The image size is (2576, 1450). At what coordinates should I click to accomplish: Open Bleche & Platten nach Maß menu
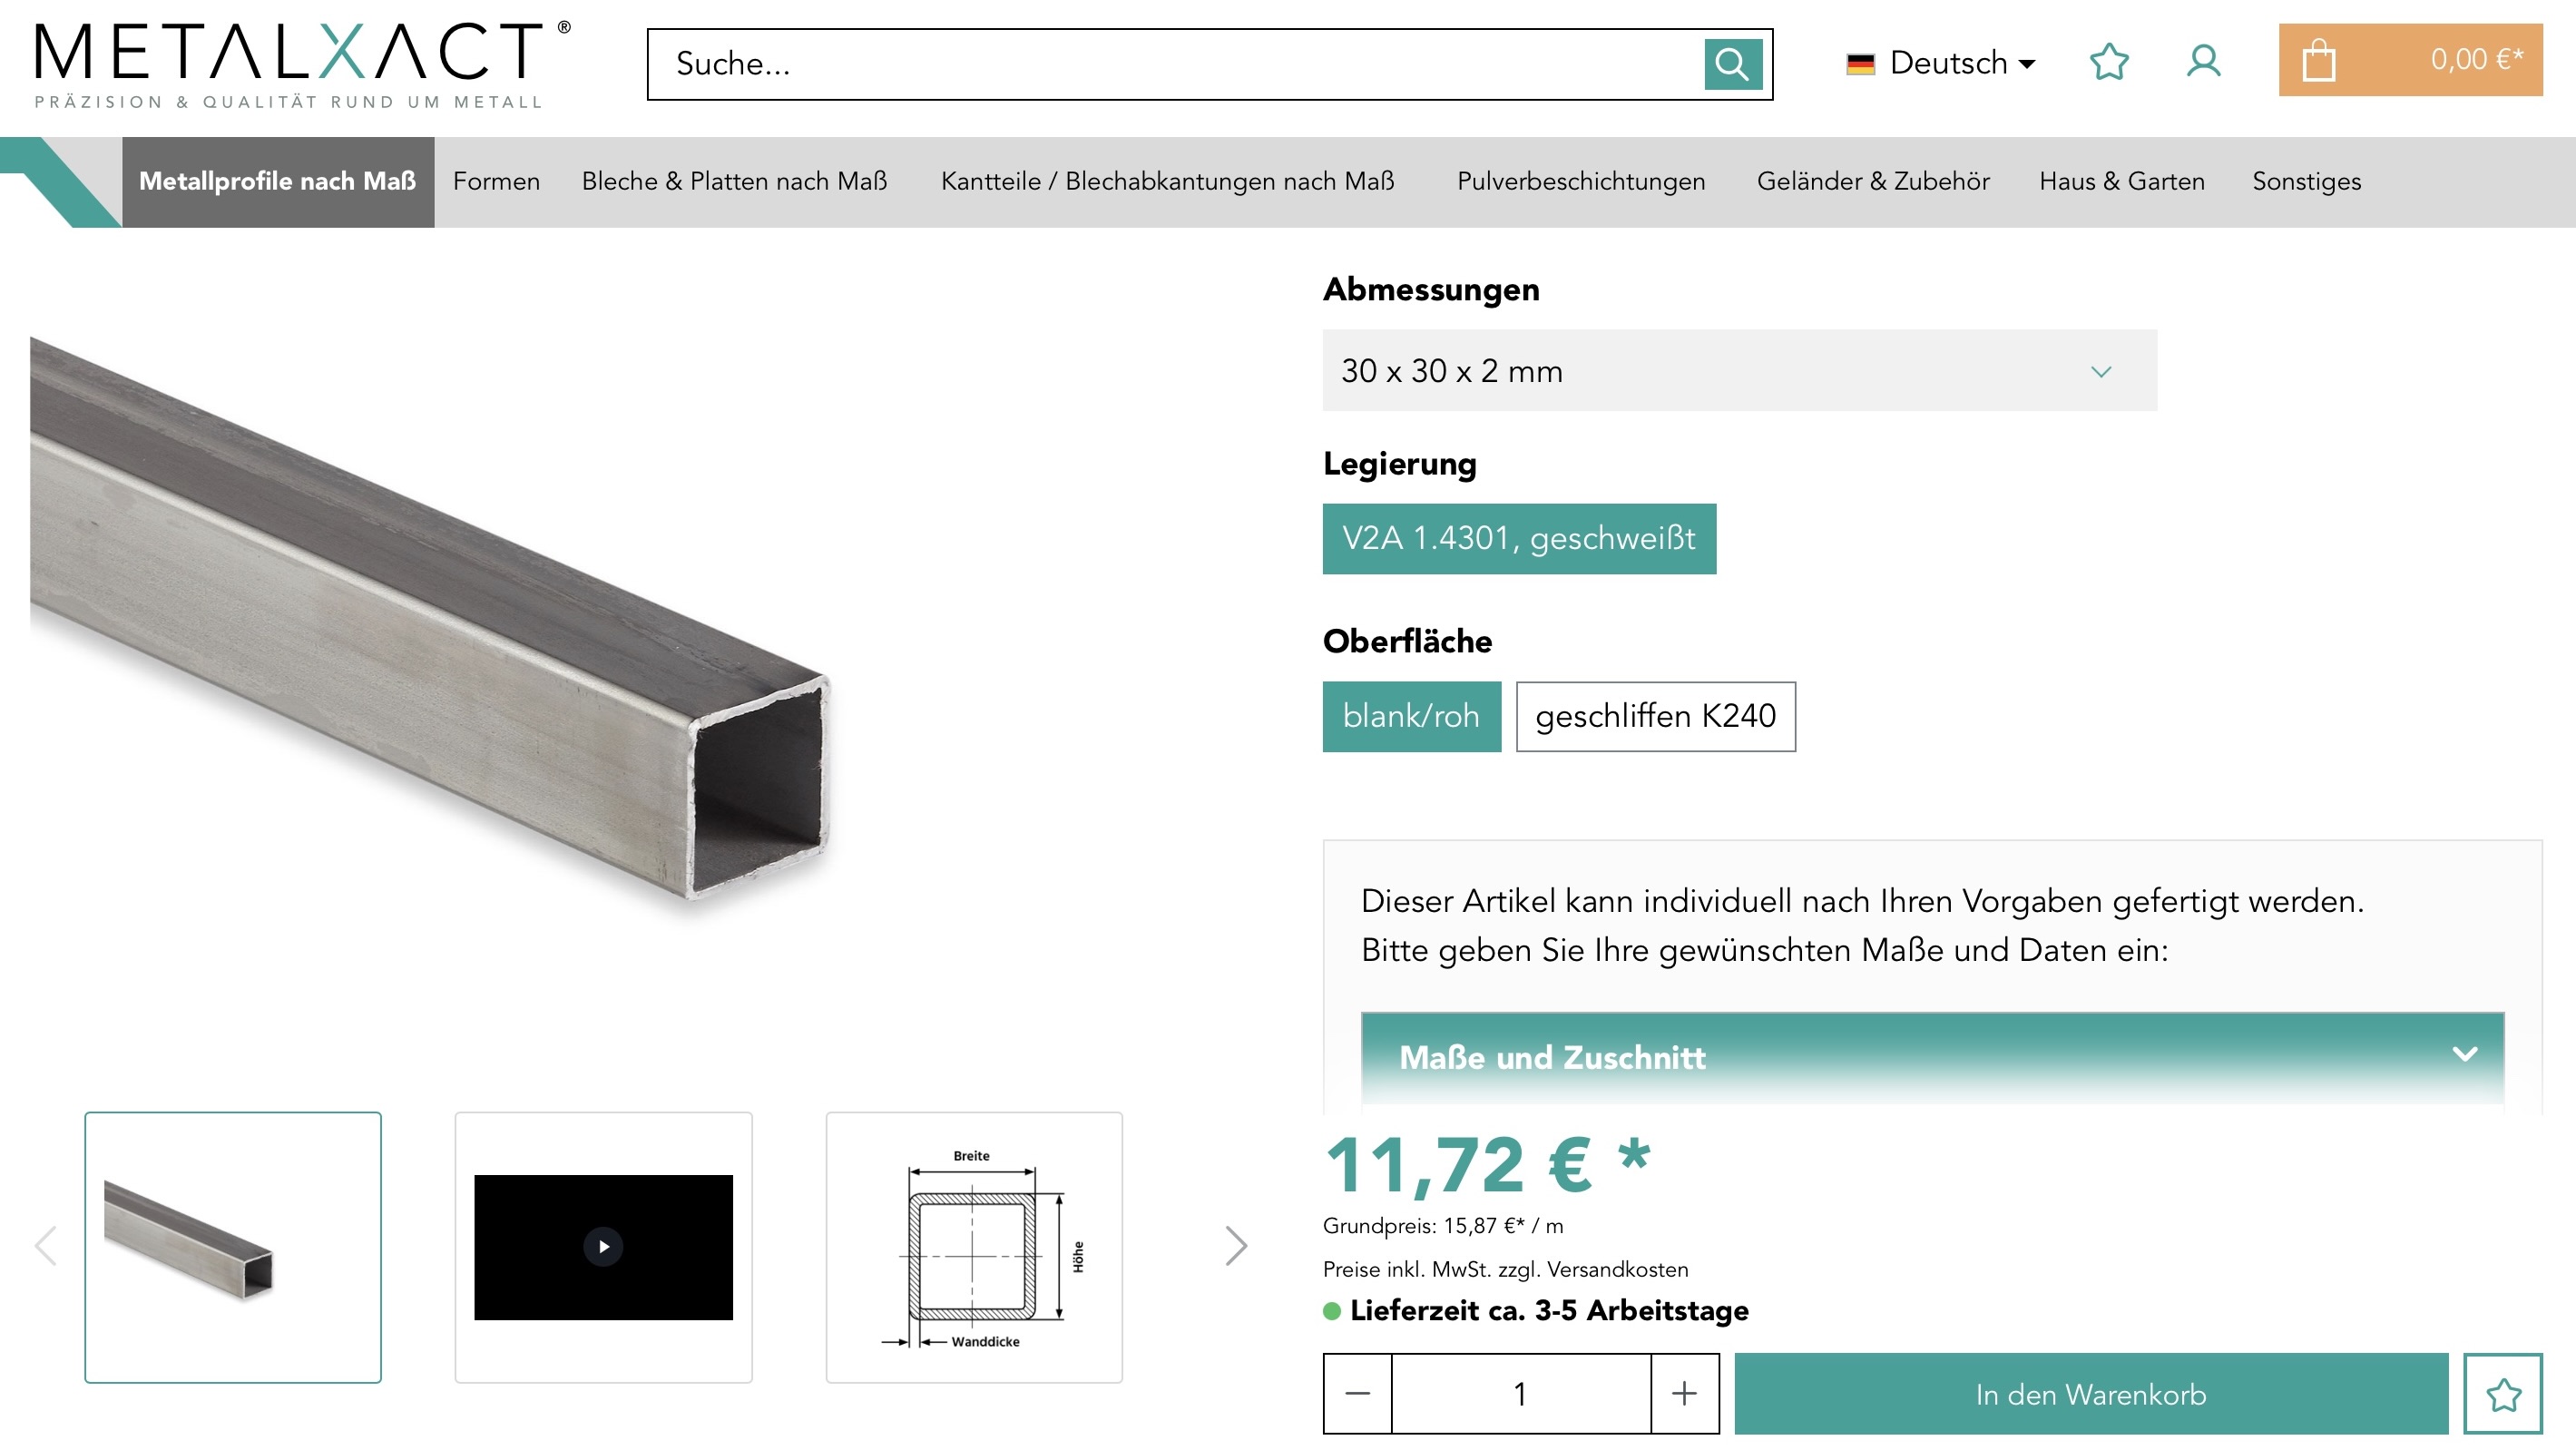[x=734, y=182]
